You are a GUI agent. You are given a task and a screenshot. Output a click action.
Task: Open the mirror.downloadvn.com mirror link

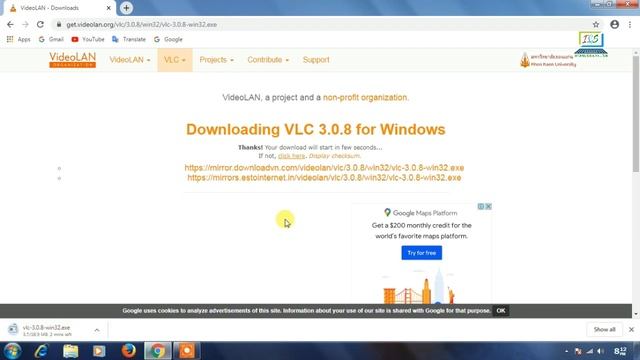tap(324, 168)
